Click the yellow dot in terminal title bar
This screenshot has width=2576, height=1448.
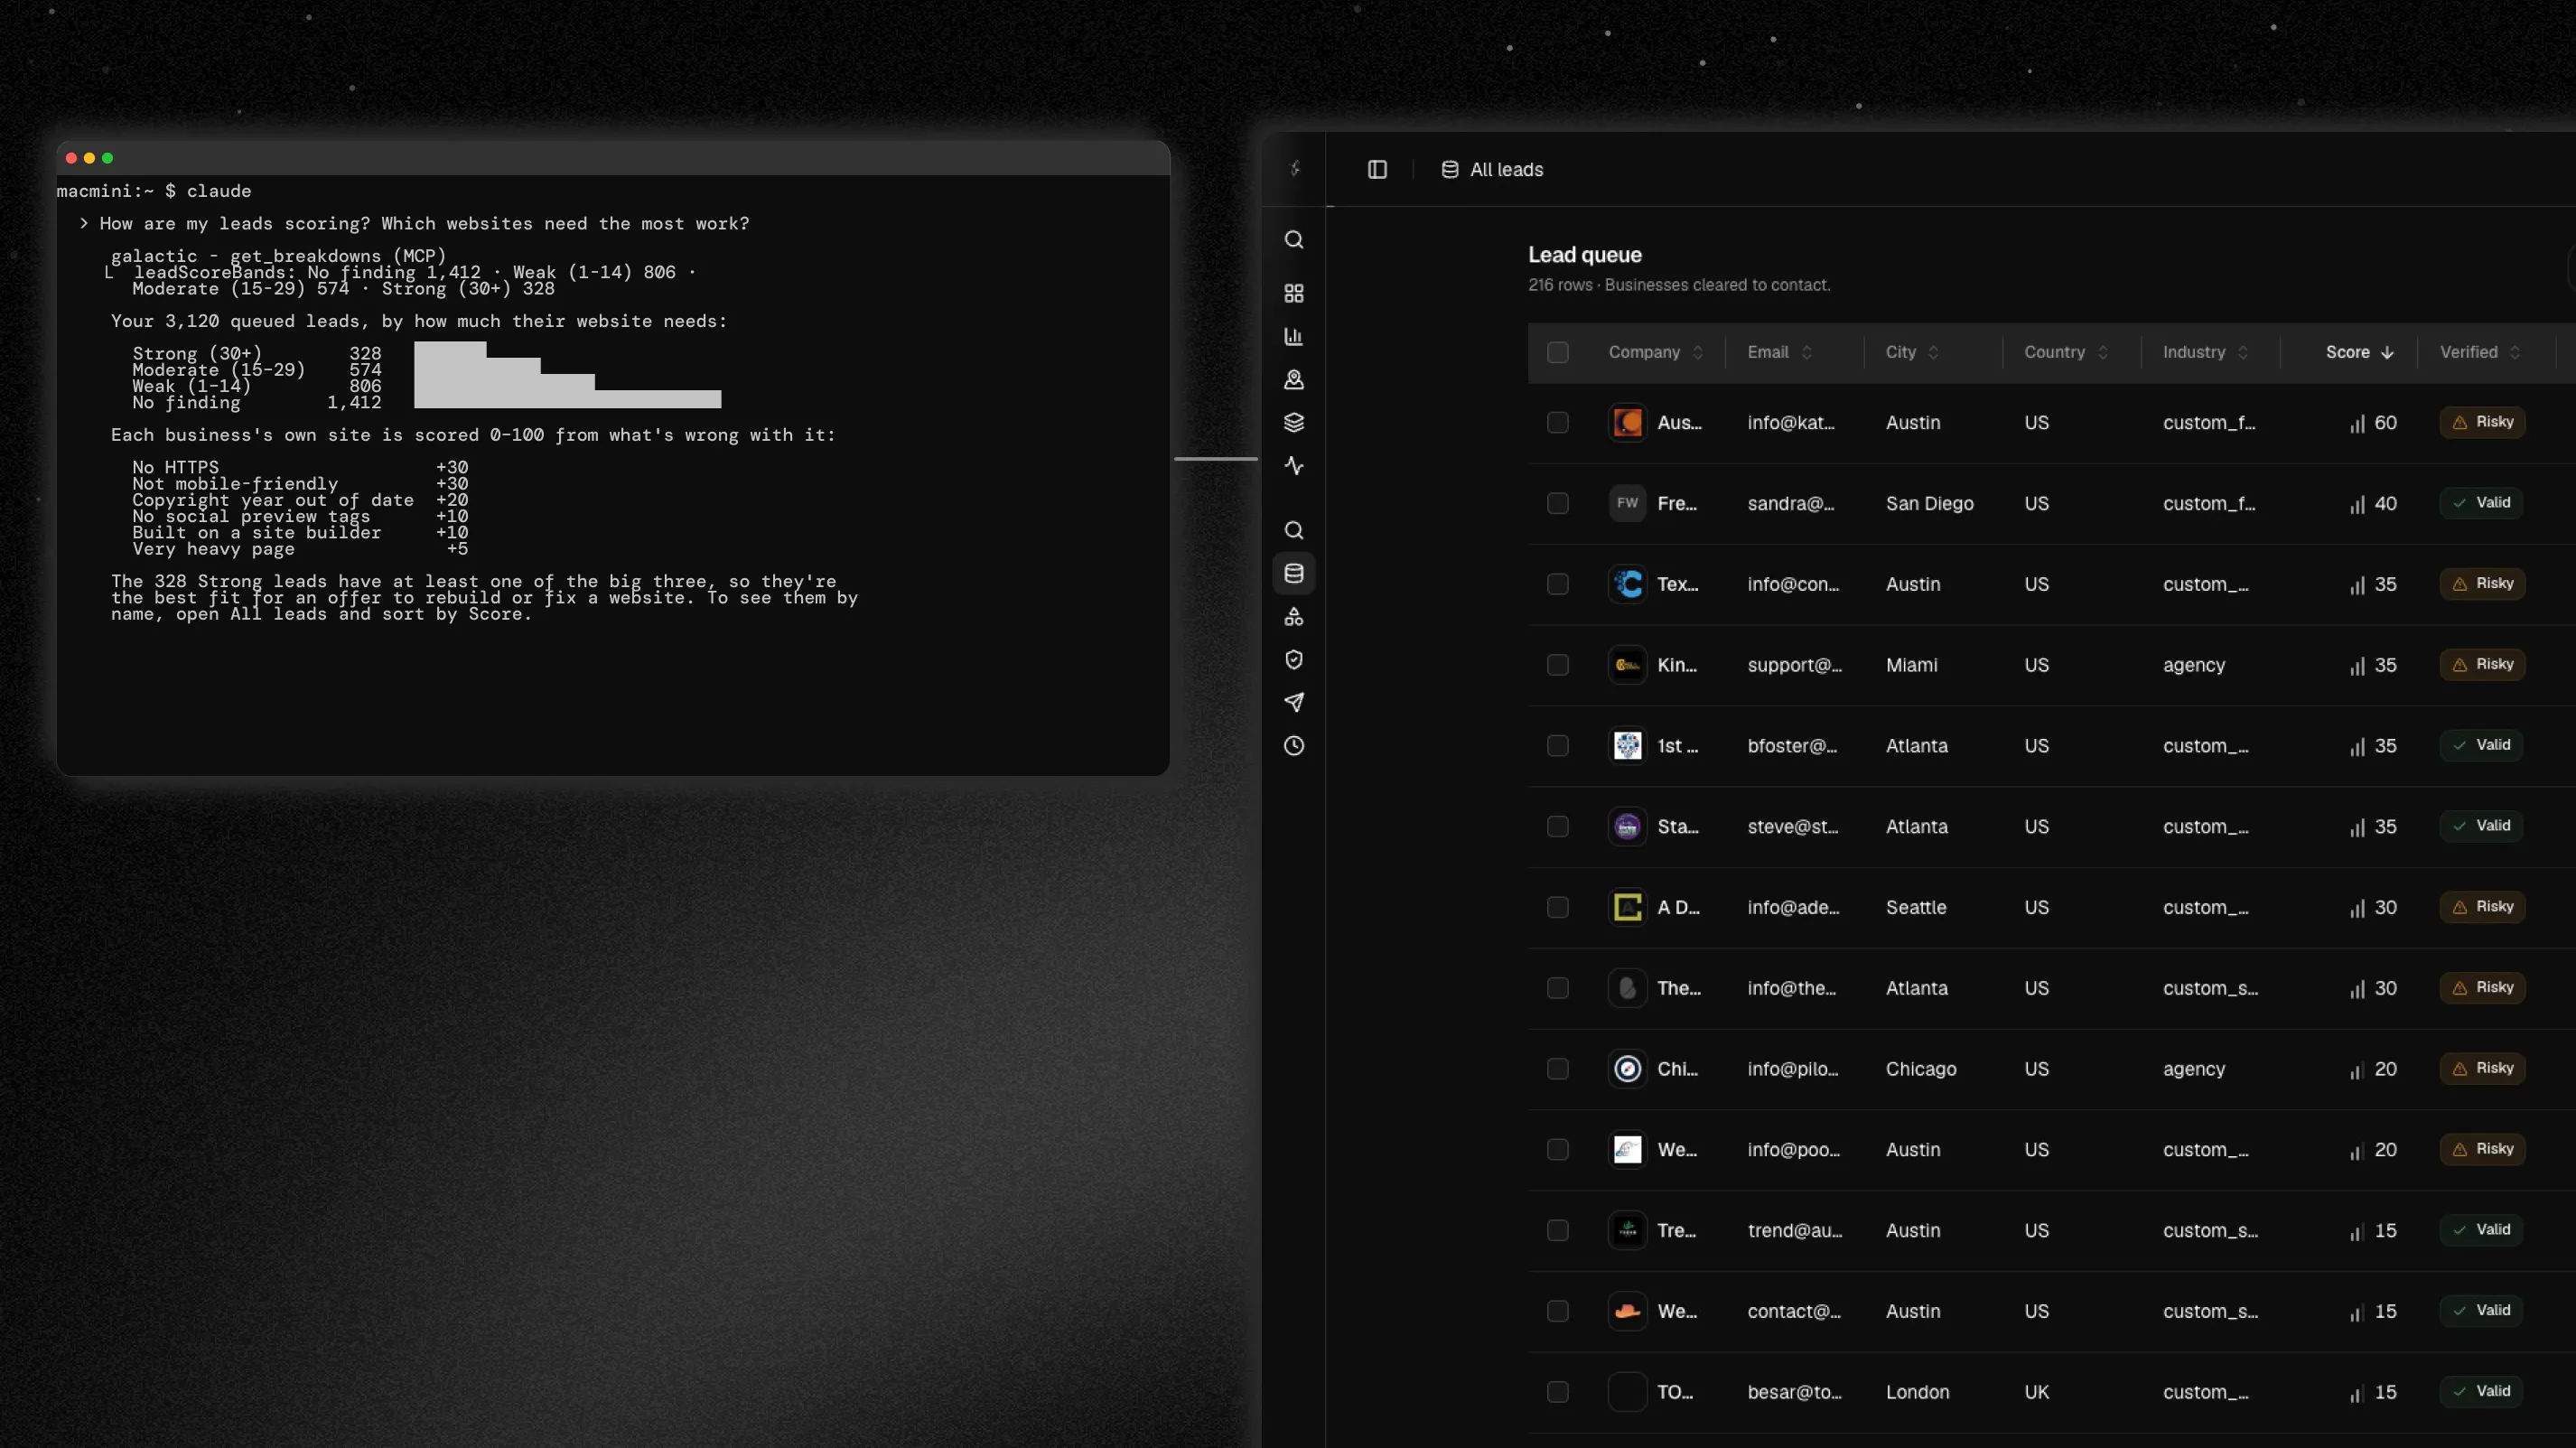tap(89, 158)
